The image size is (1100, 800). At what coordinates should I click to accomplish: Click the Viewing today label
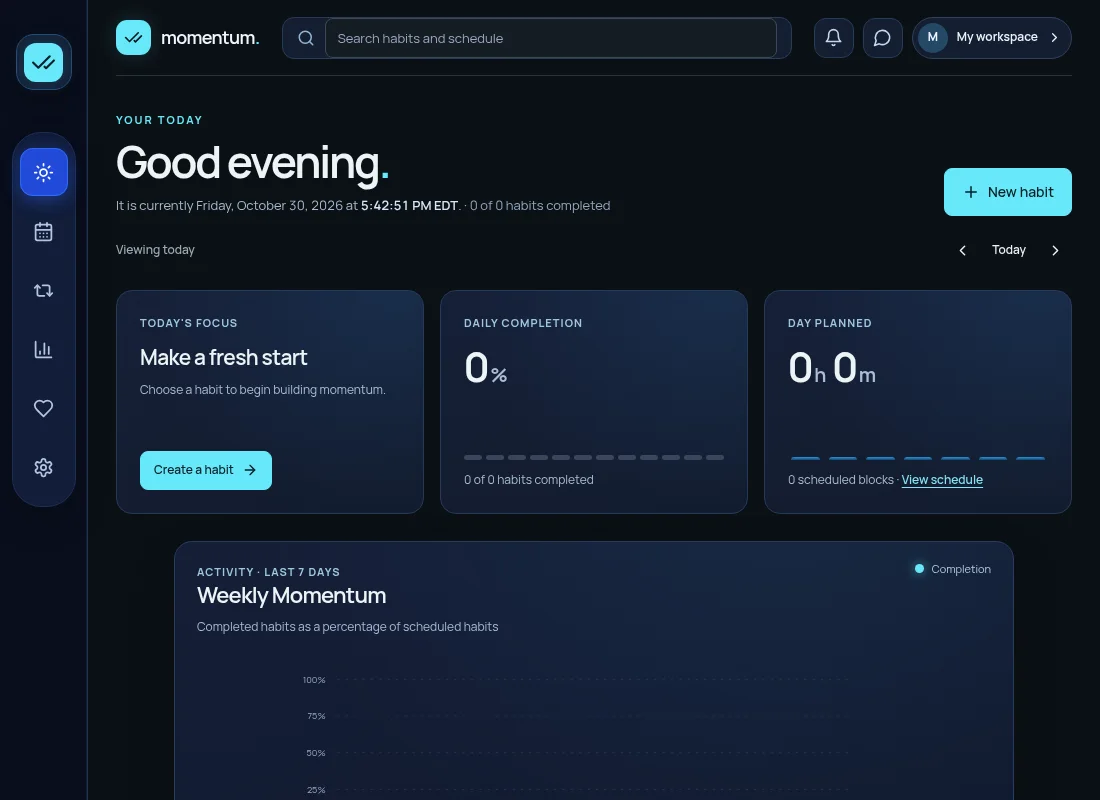[155, 250]
